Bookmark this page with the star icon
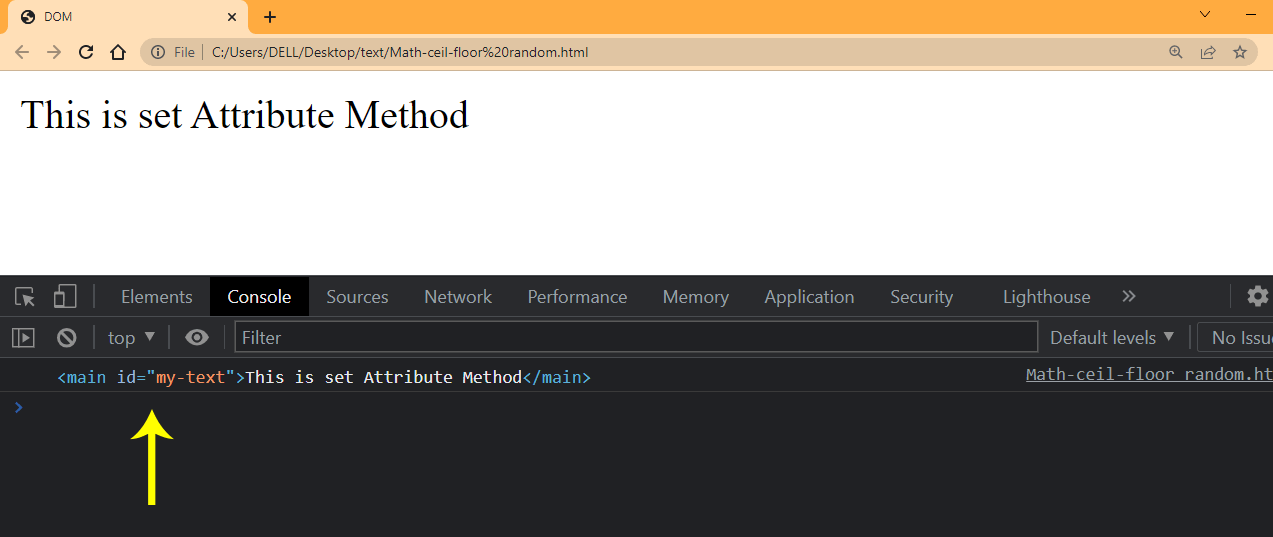The width and height of the screenshot is (1273, 537). (x=1240, y=52)
